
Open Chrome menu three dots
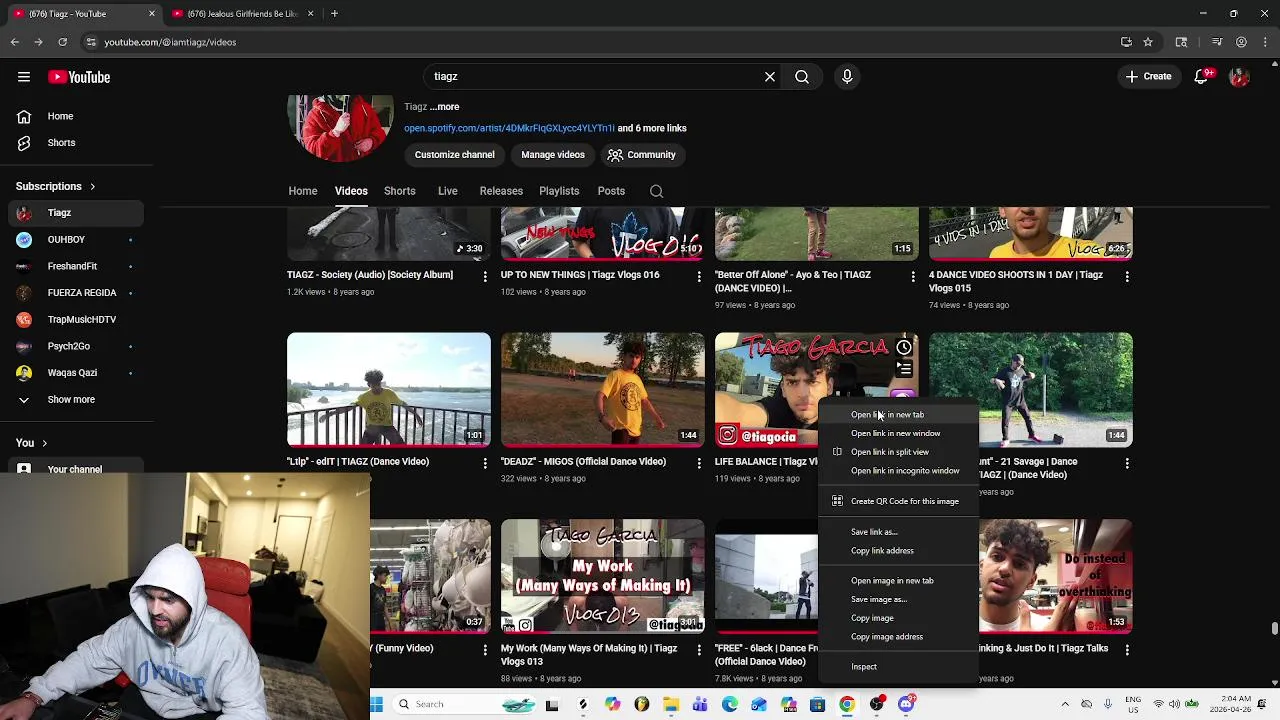tap(1266, 42)
